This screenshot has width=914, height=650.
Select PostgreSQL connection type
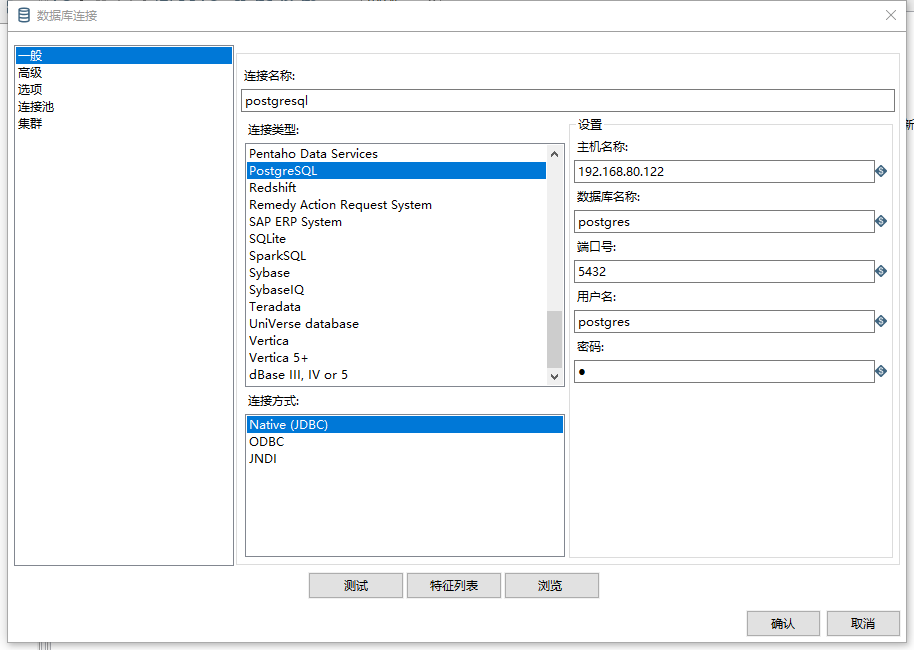(396, 170)
